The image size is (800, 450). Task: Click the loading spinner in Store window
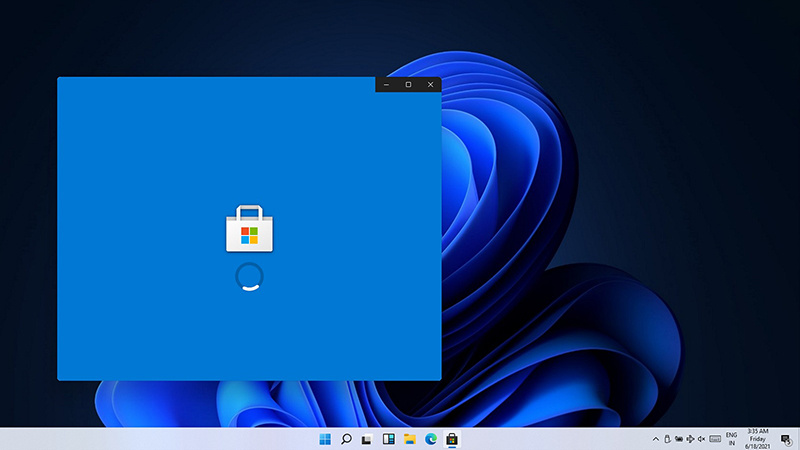point(249,277)
